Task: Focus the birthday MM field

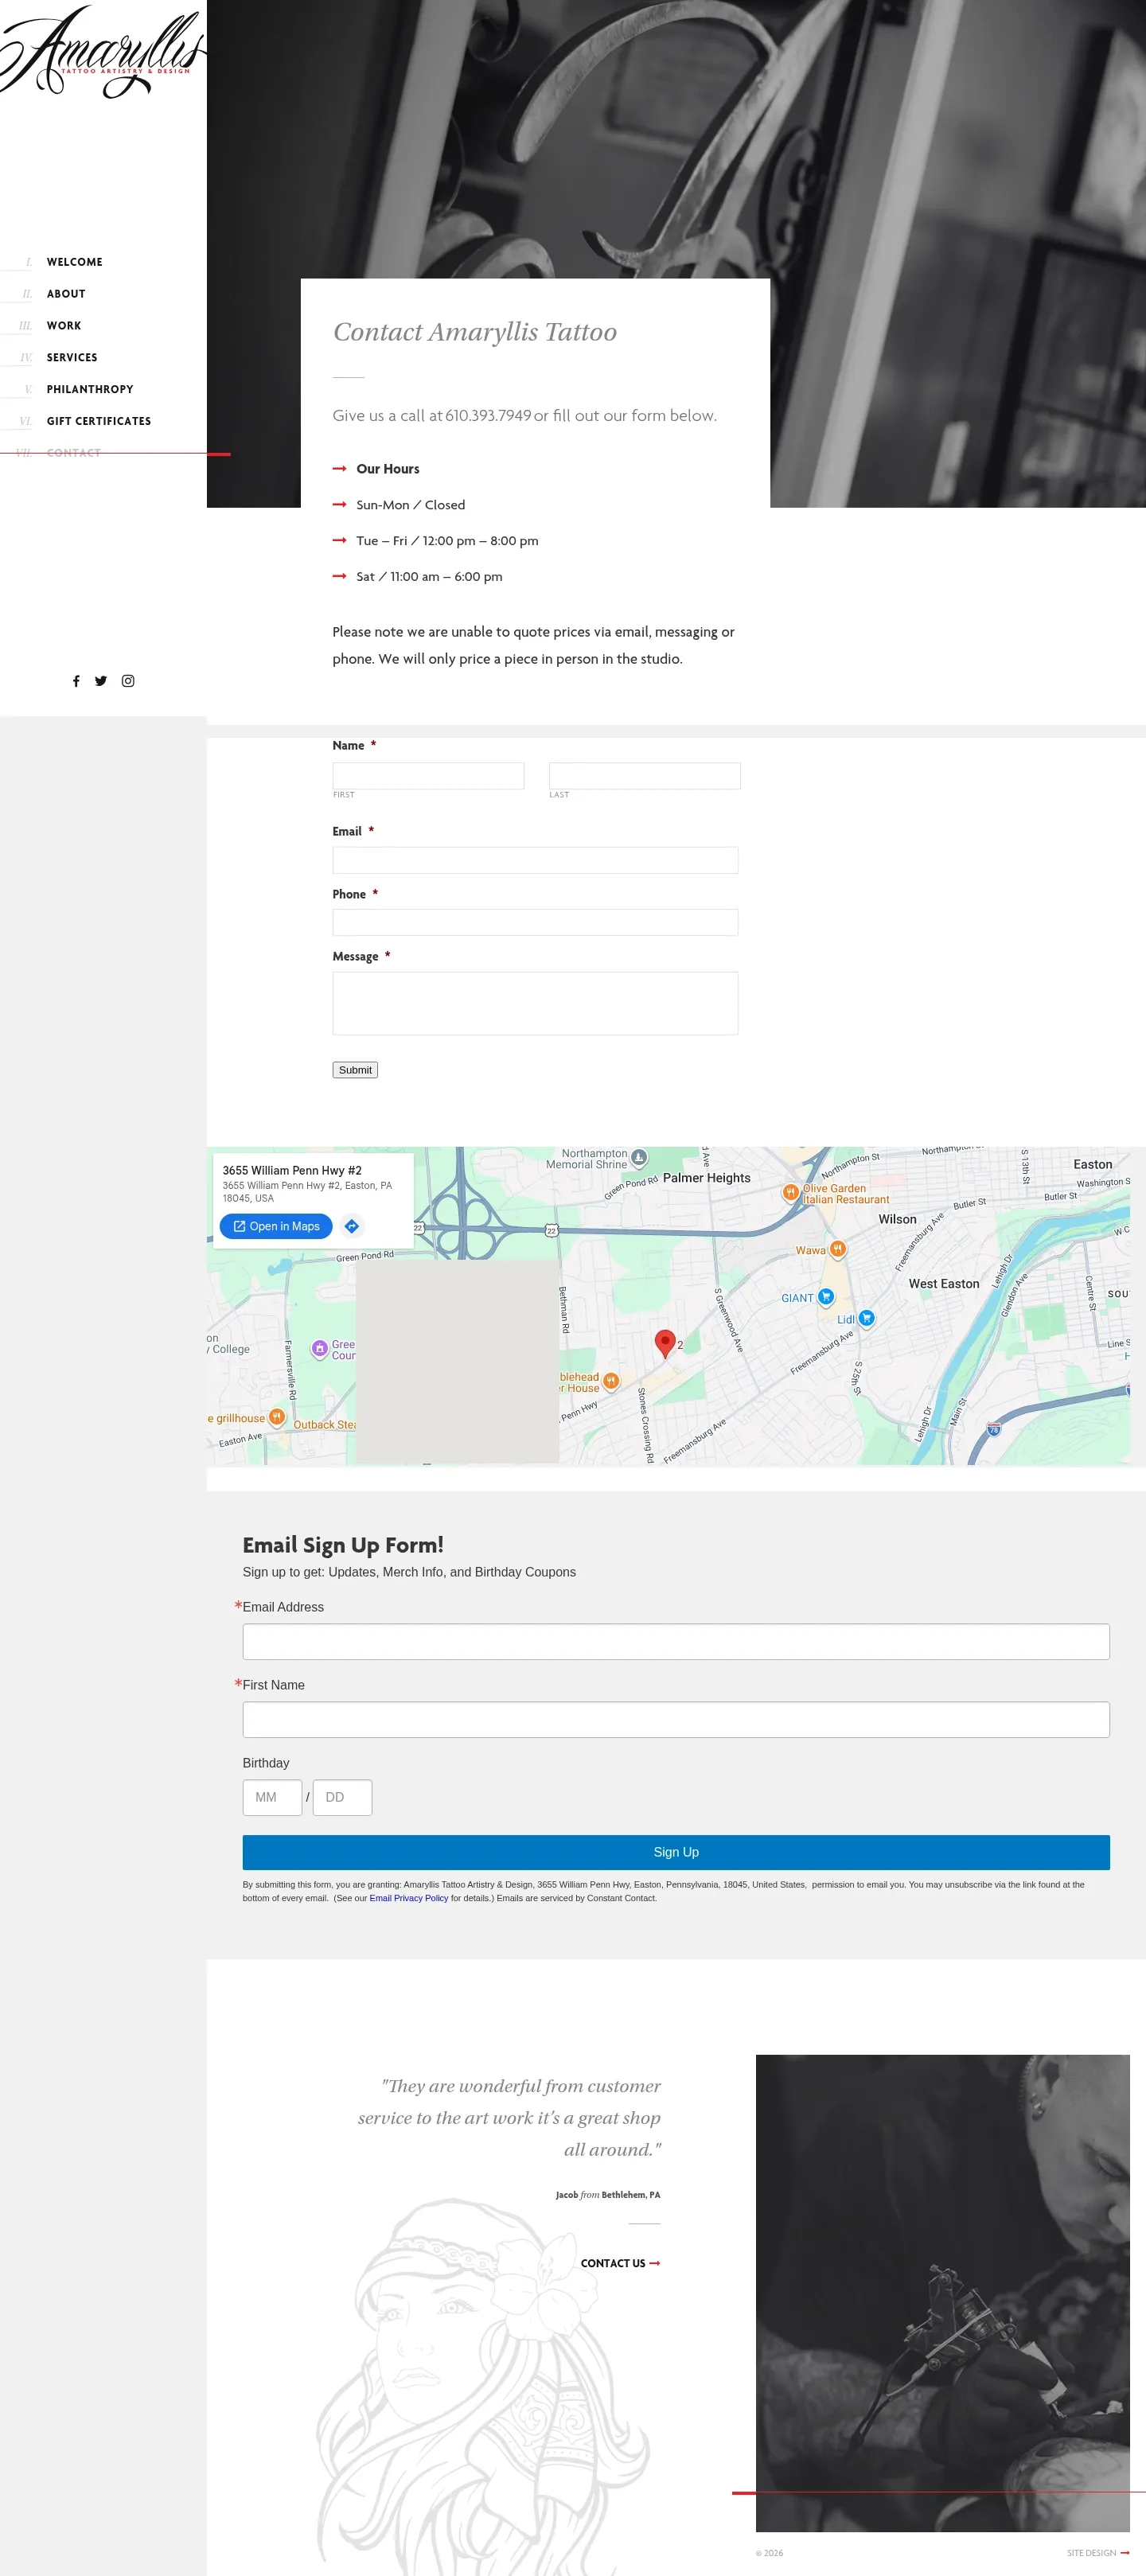Action: (x=272, y=1798)
